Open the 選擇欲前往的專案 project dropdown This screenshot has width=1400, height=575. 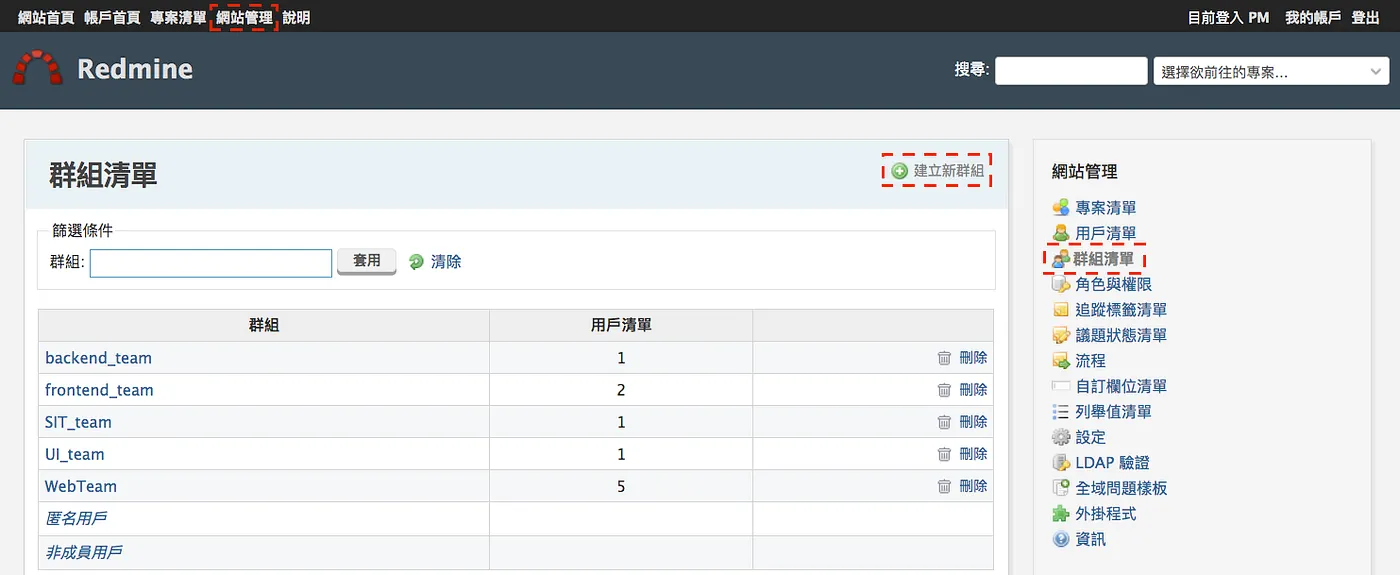pyautogui.click(x=1271, y=71)
